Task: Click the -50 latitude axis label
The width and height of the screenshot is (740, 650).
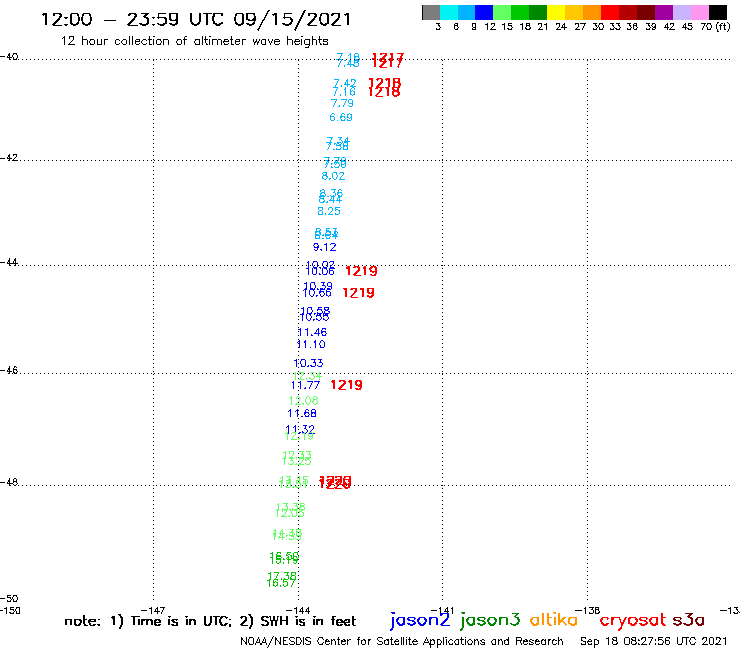Action: coord(9,599)
